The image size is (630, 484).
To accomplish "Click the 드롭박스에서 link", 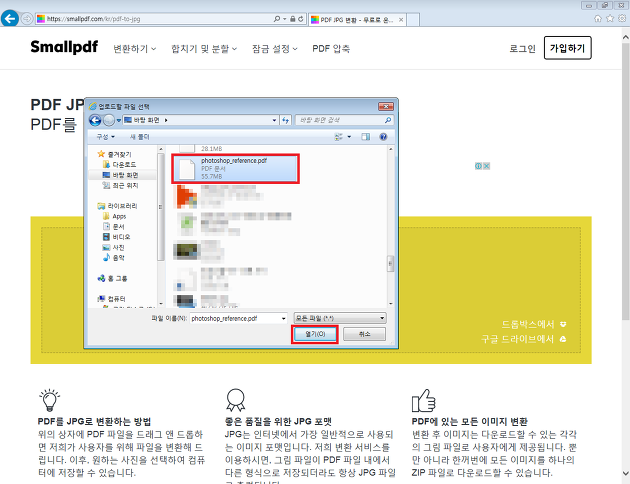I will point(534,324).
